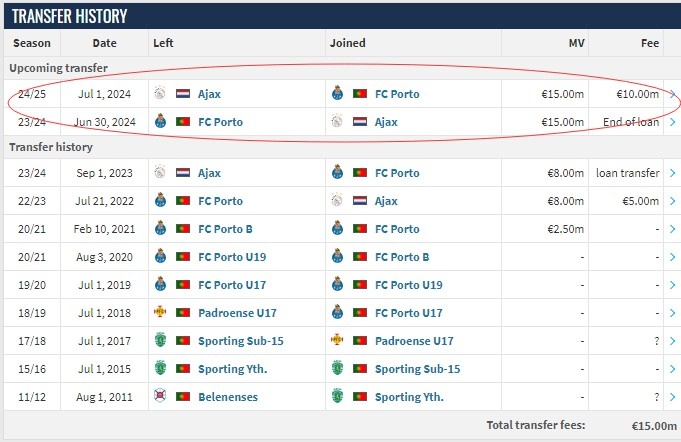Click the Sporting Sub-15 link in Joined column
681x442 pixels.
417,369
